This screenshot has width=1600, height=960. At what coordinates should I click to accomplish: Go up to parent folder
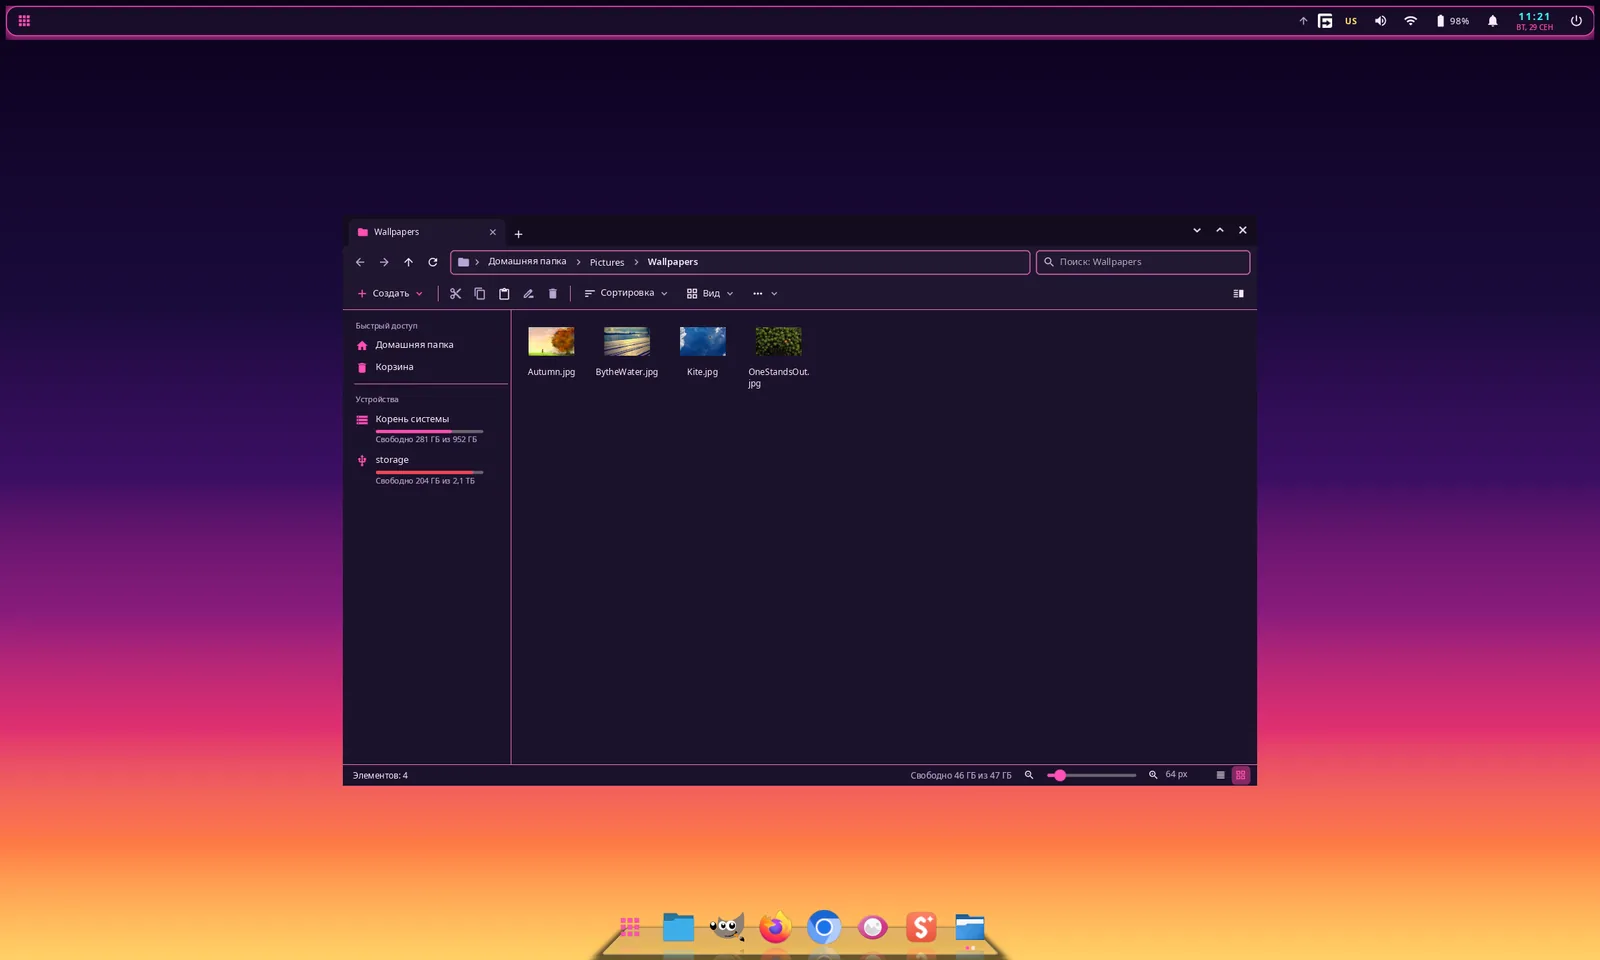pos(408,262)
